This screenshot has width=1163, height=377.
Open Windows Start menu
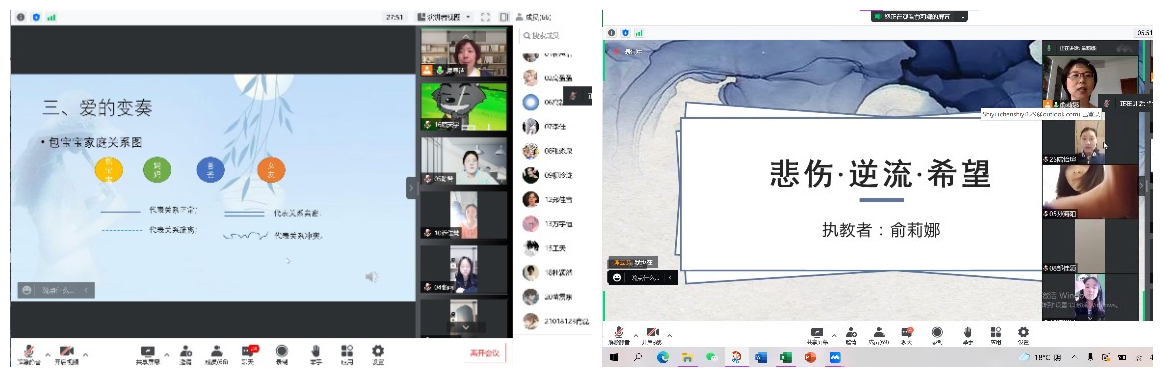[614, 358]
